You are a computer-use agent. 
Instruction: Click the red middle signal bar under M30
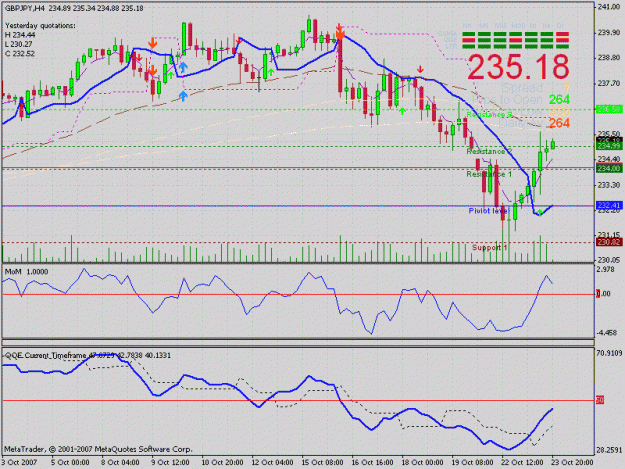tap(516, 40)
